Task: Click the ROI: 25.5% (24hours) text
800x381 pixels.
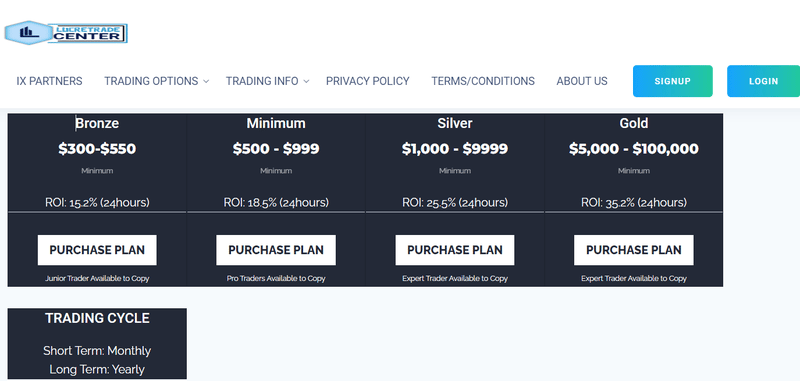Action: click(x=455, y=202)
